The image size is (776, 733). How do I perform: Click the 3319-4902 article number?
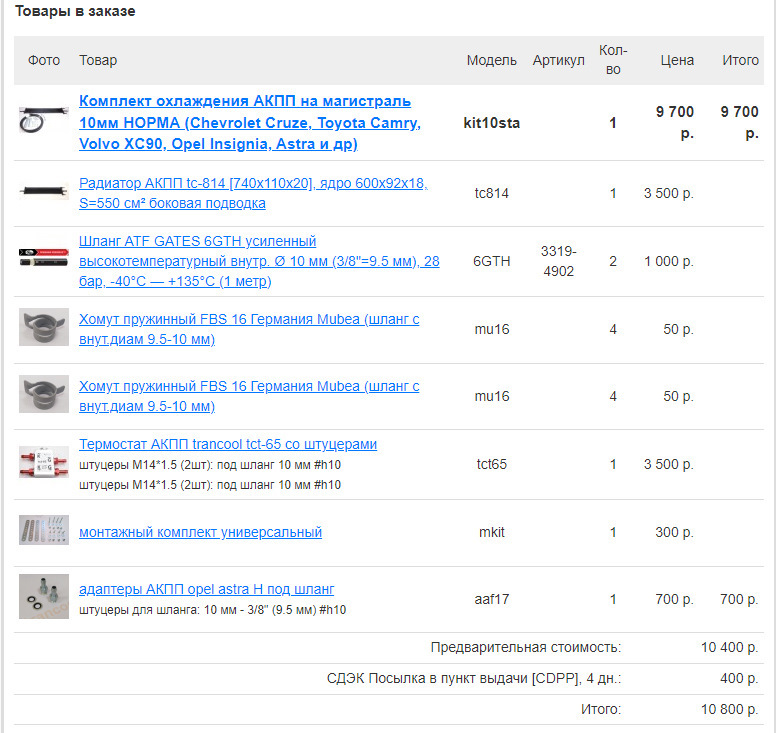tap(558, 261)
